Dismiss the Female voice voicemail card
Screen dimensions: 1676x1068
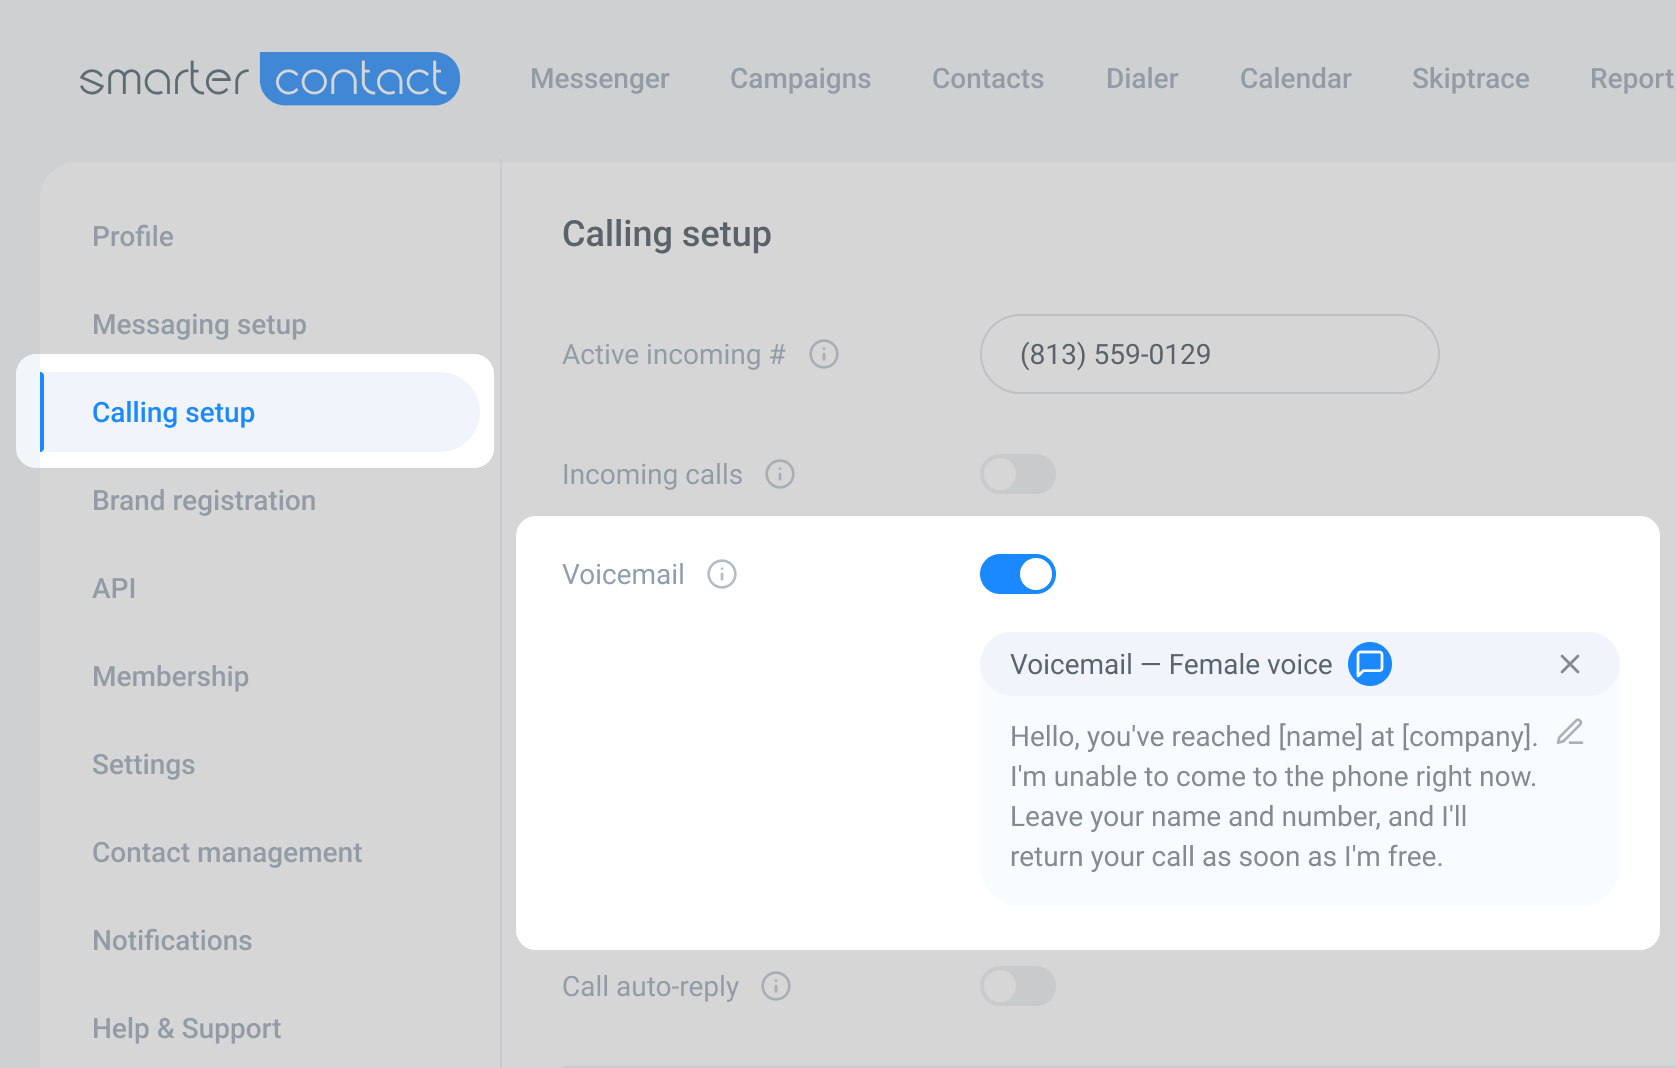click(1569, 664)
